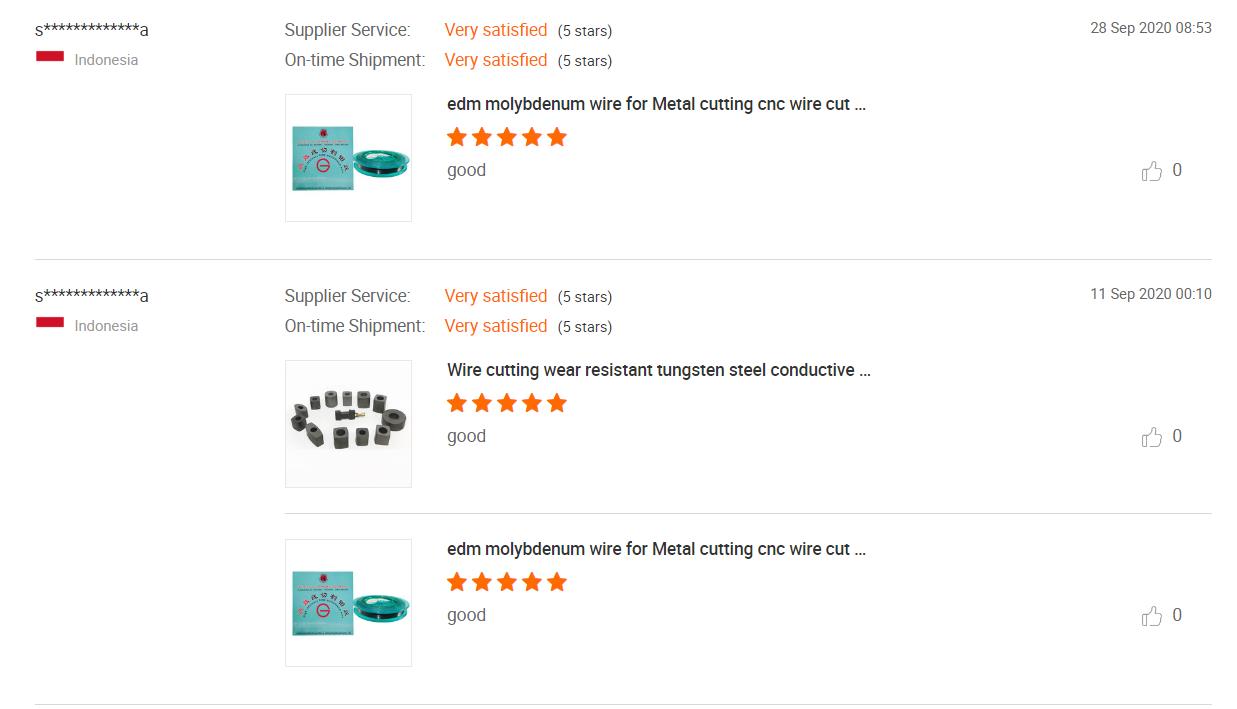Open the molybdenum wire title link from 11 Sep
Viewport: 1237px width, 709px height.
coord(656,549)
